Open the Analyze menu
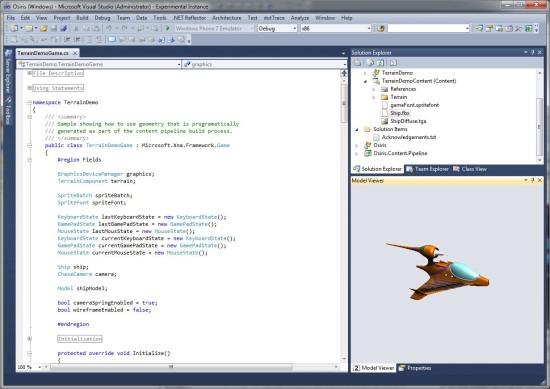Image resolution: width=550 pixels, height=389 pixels. [x=300, y=18]
